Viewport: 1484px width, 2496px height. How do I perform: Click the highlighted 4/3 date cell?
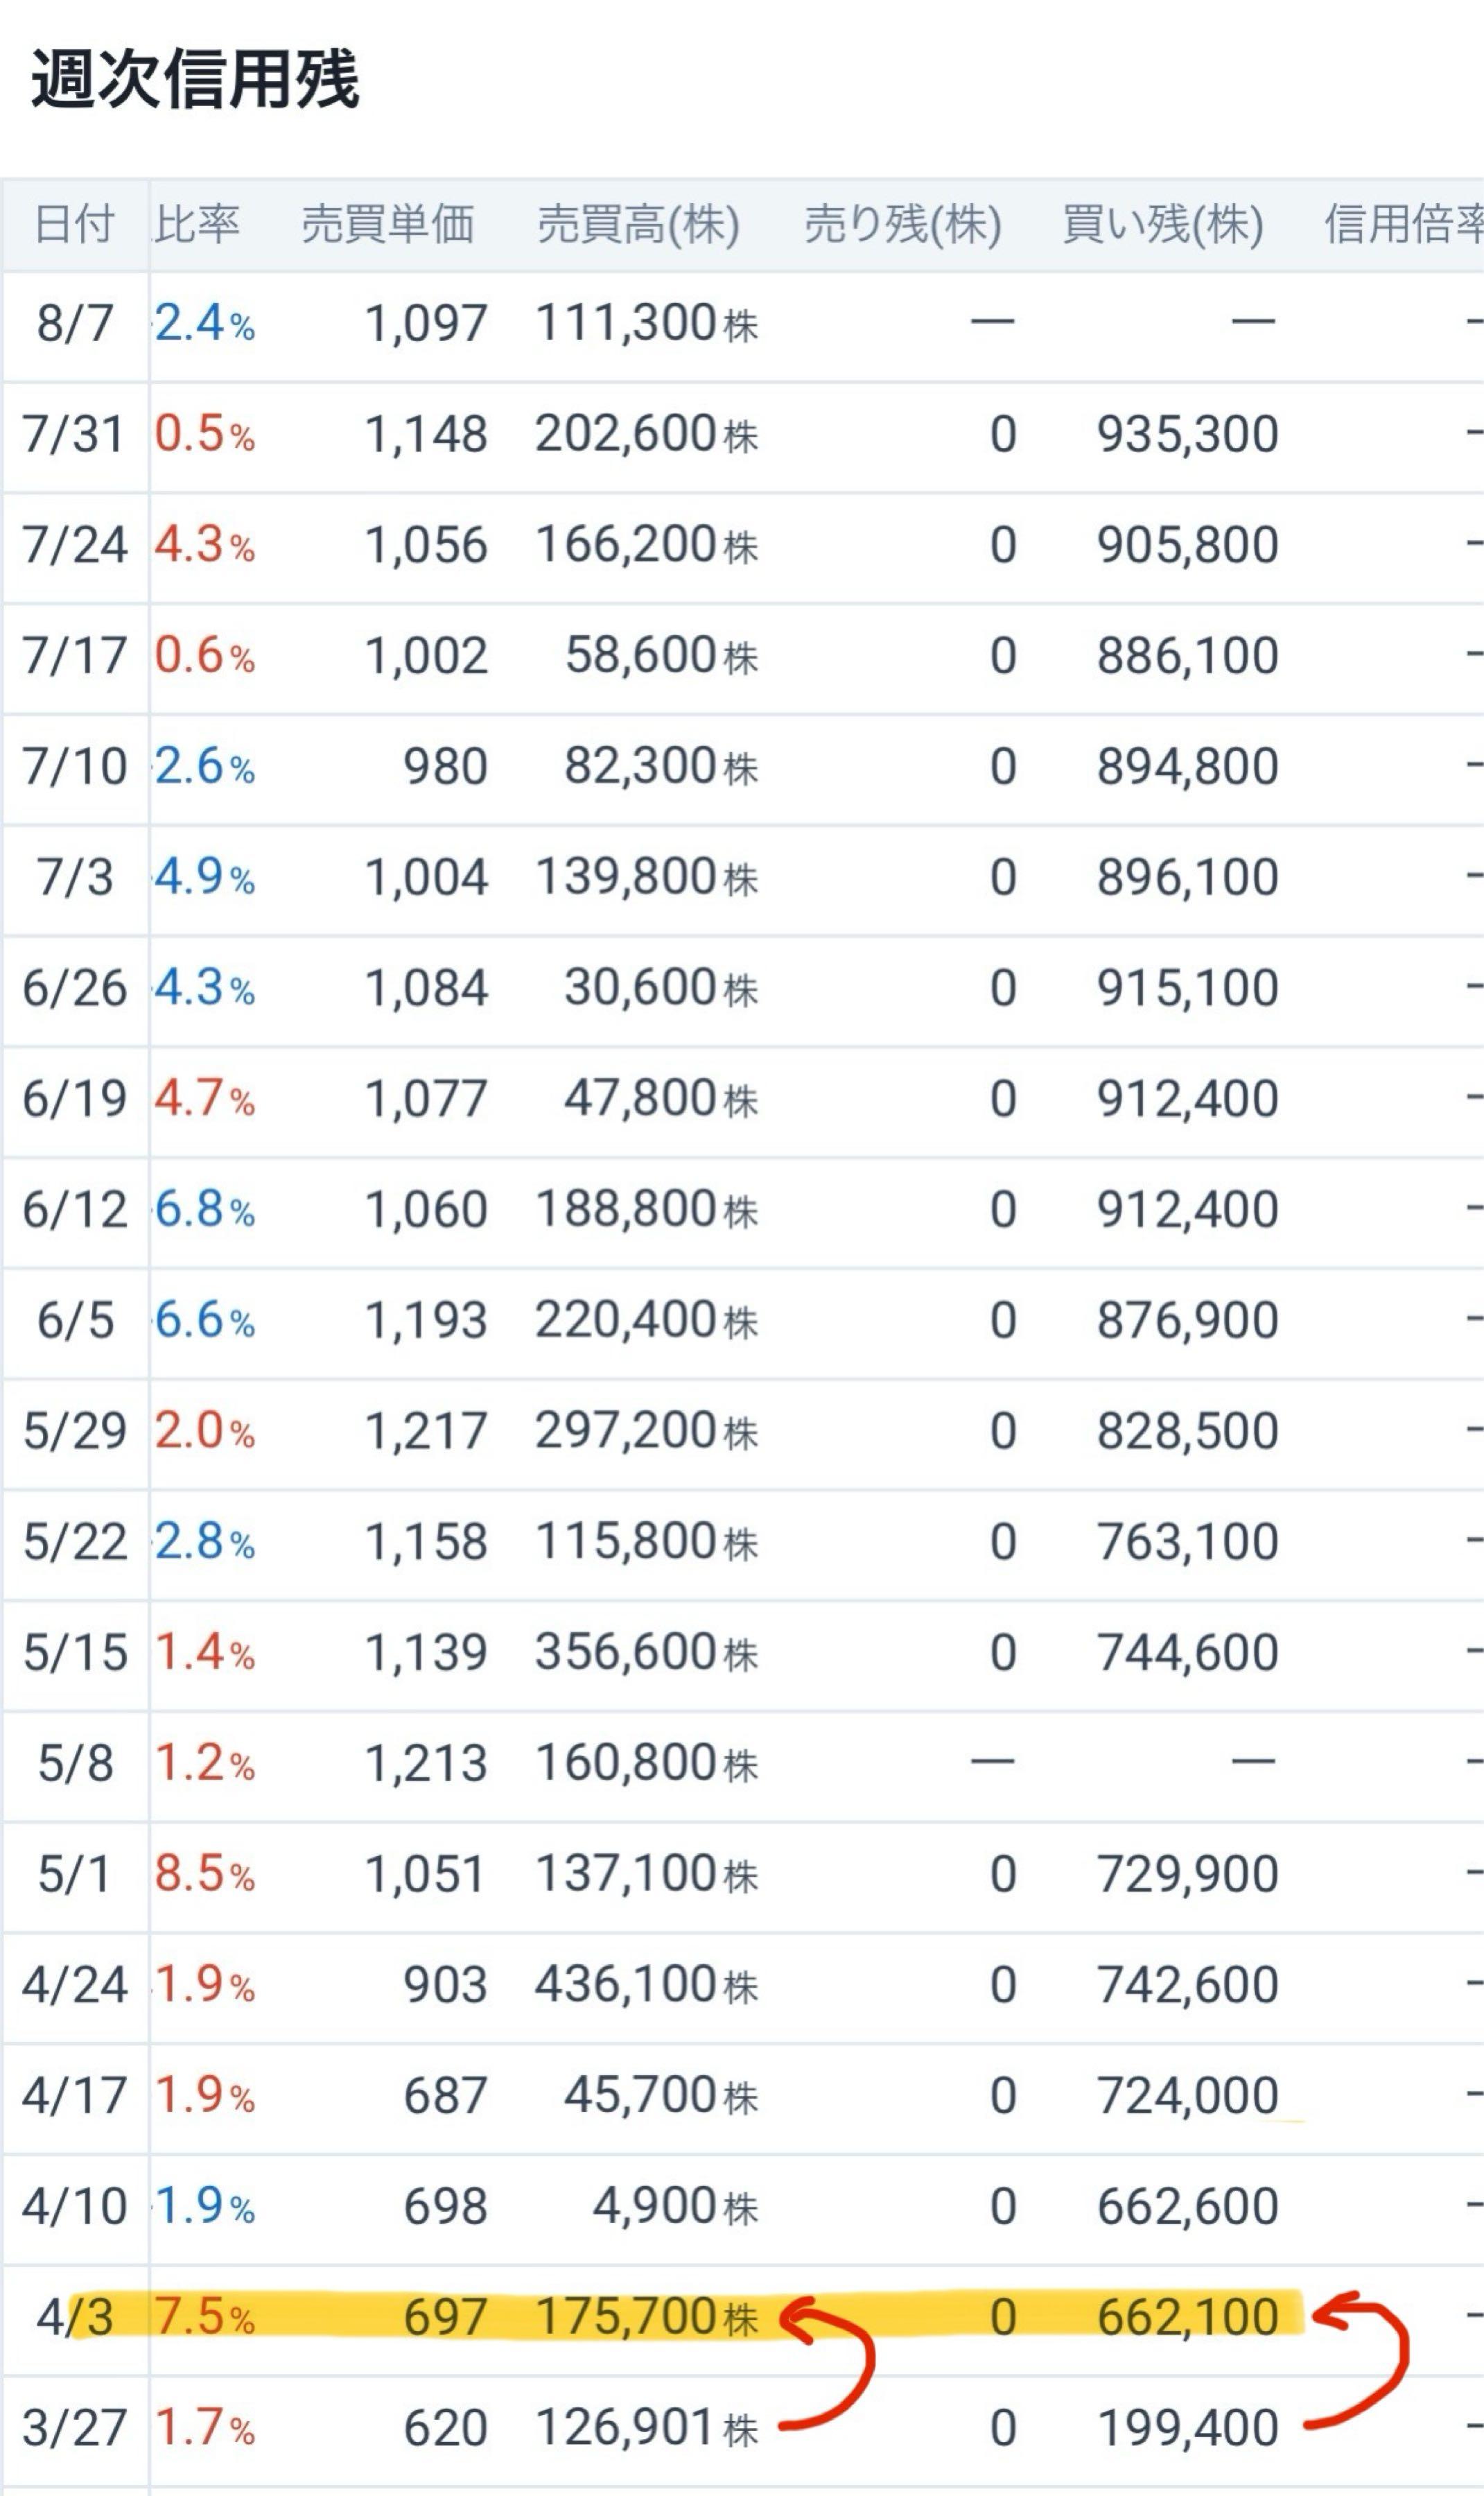click(74, 2317)
